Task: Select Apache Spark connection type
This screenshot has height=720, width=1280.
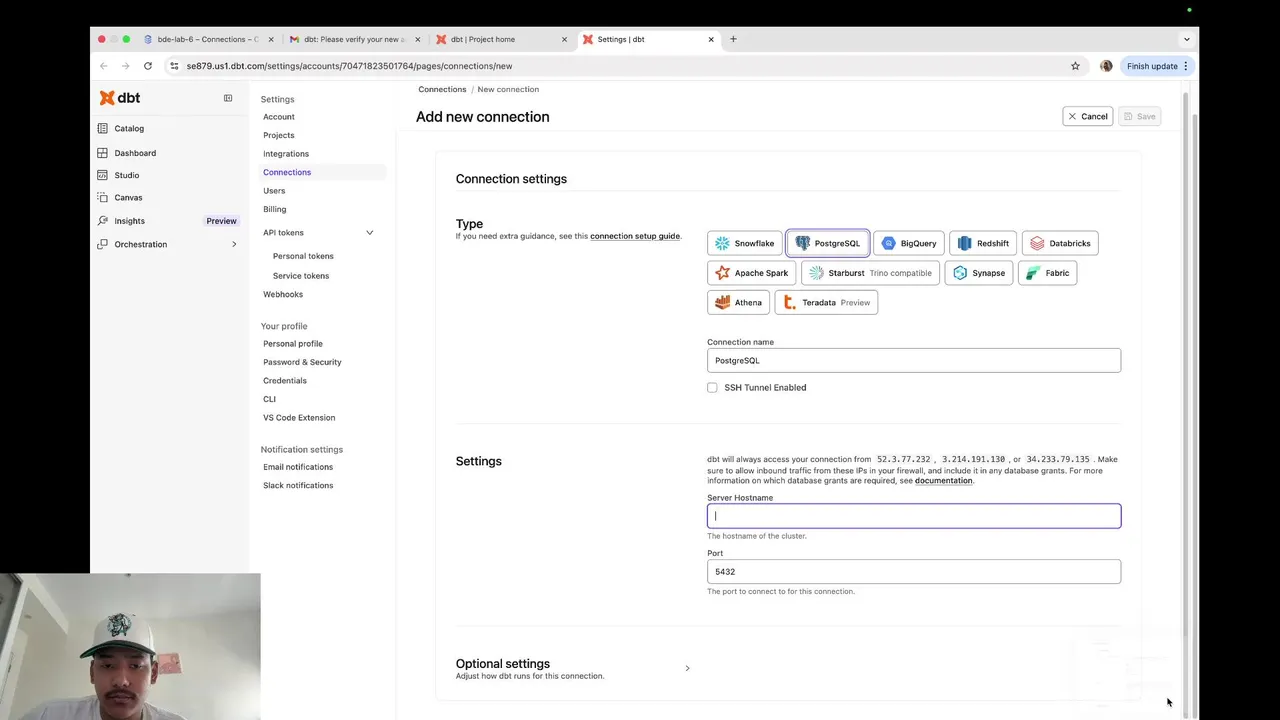Action: (752, 273)
